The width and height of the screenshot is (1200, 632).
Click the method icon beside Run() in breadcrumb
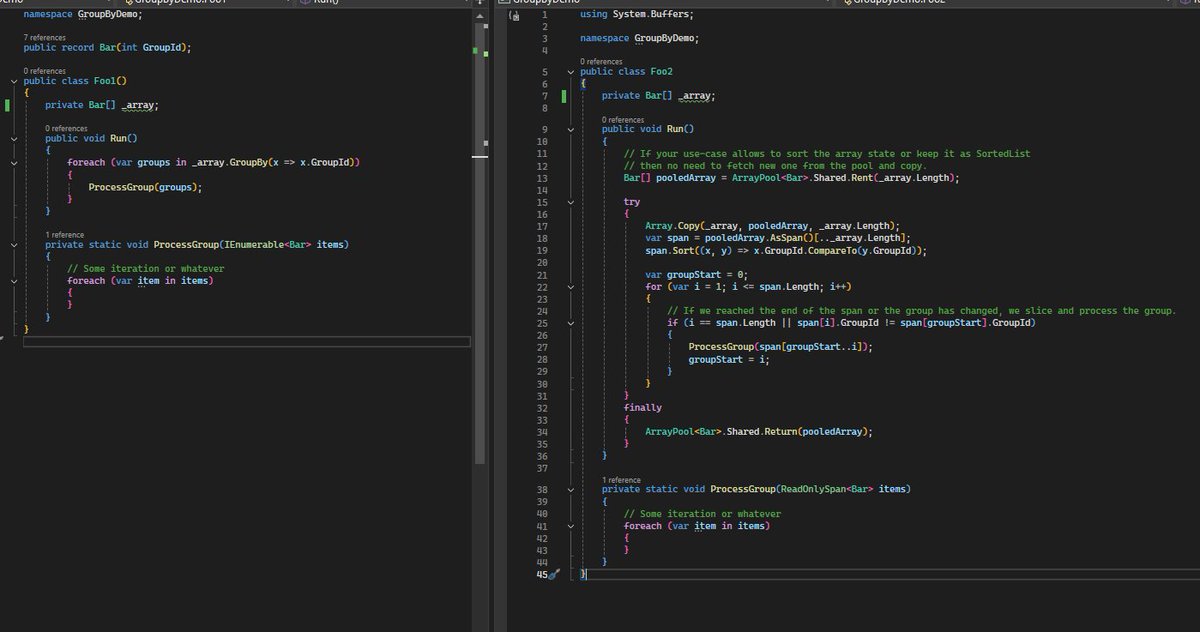coord(305,3)
